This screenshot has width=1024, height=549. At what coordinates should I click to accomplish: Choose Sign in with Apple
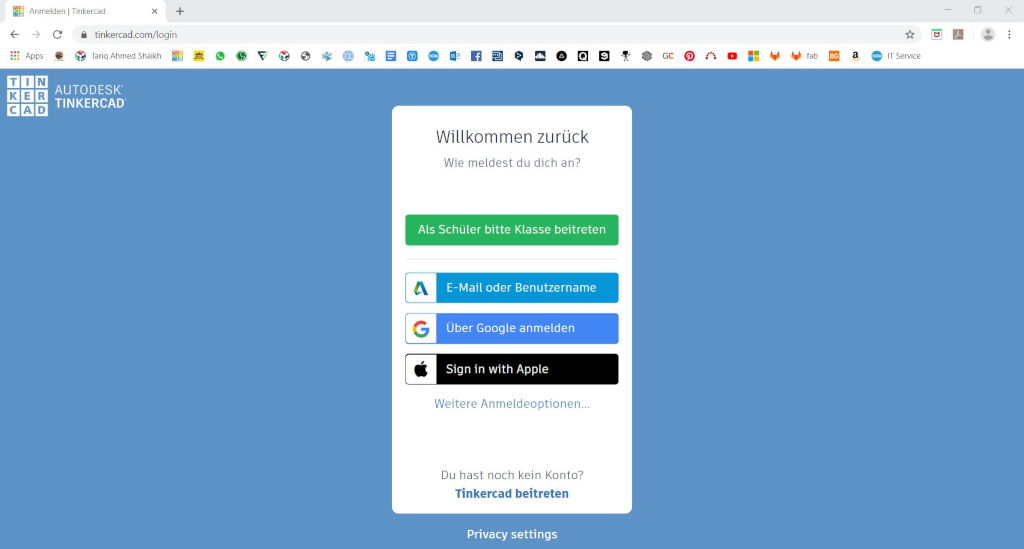512,369
